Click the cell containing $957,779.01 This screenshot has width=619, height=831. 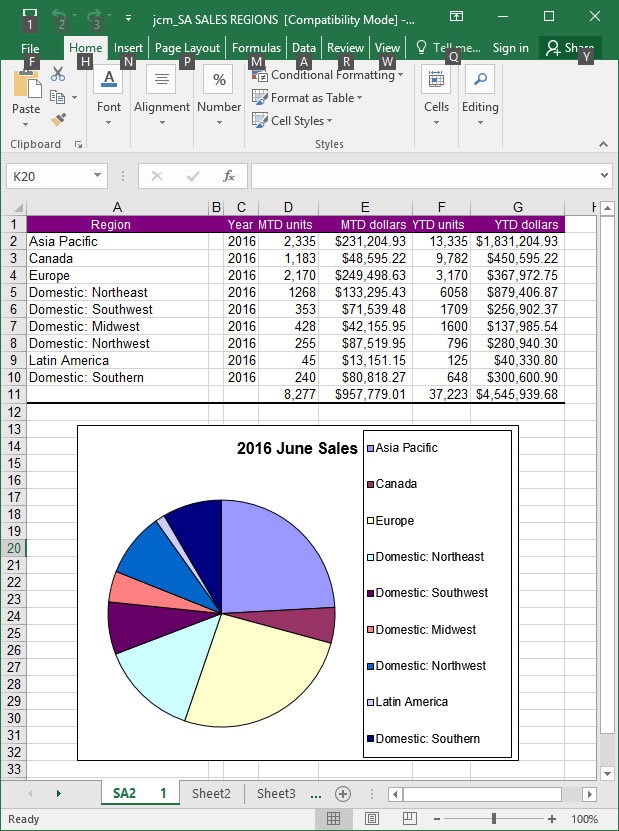365,394
